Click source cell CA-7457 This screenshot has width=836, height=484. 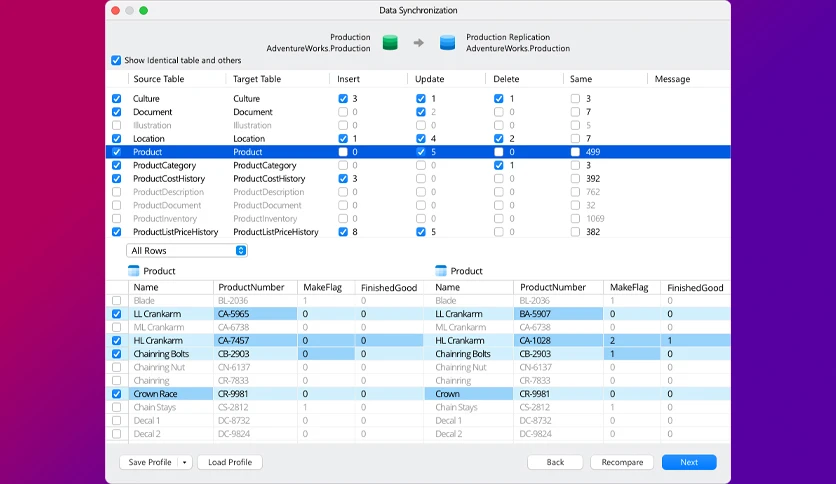255,341
